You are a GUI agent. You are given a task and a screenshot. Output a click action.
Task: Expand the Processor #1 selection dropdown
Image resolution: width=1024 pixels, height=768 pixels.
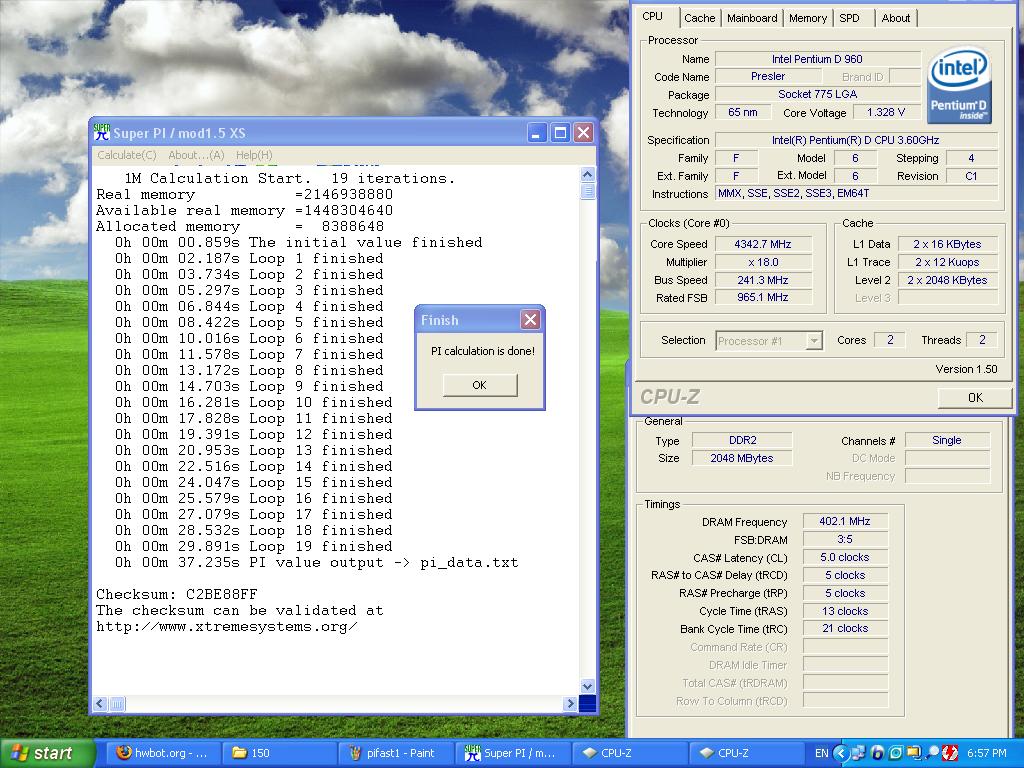[x=813, y=340]
